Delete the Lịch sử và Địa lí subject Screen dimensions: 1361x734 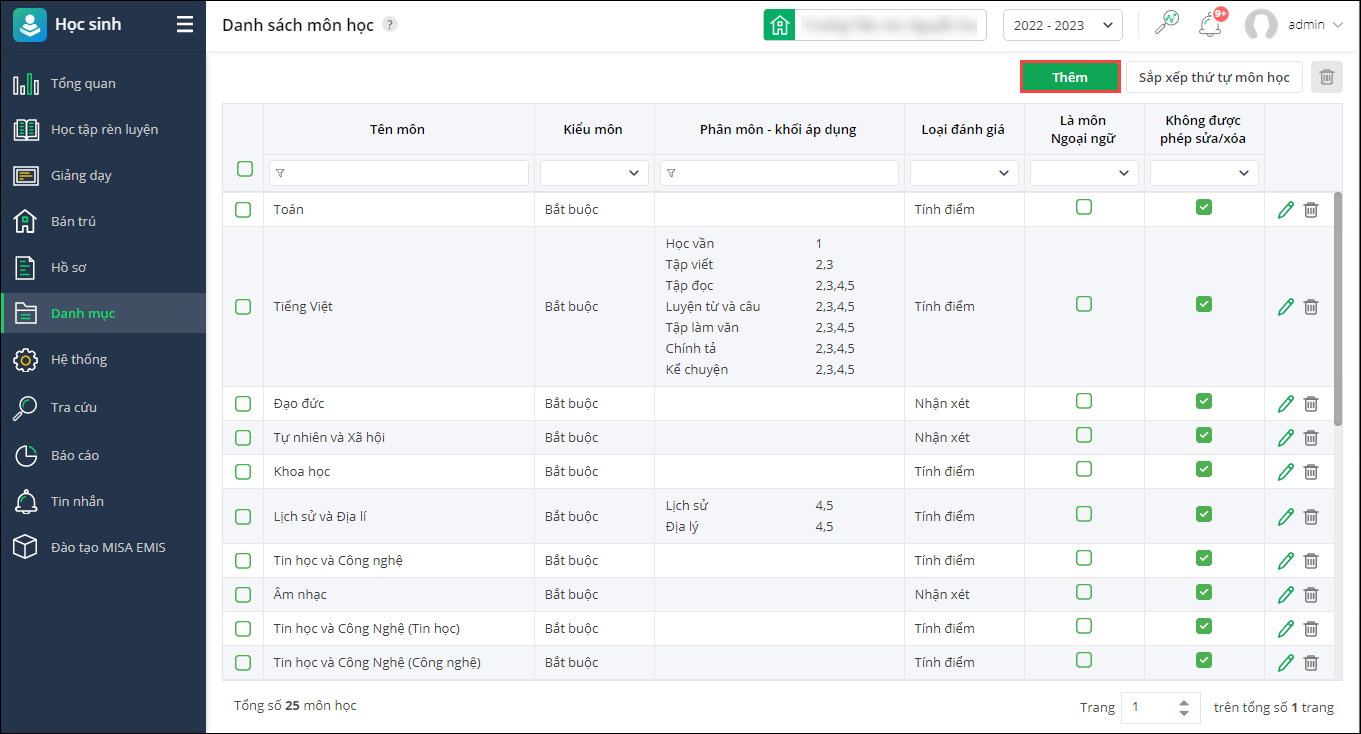(1311, 517)
